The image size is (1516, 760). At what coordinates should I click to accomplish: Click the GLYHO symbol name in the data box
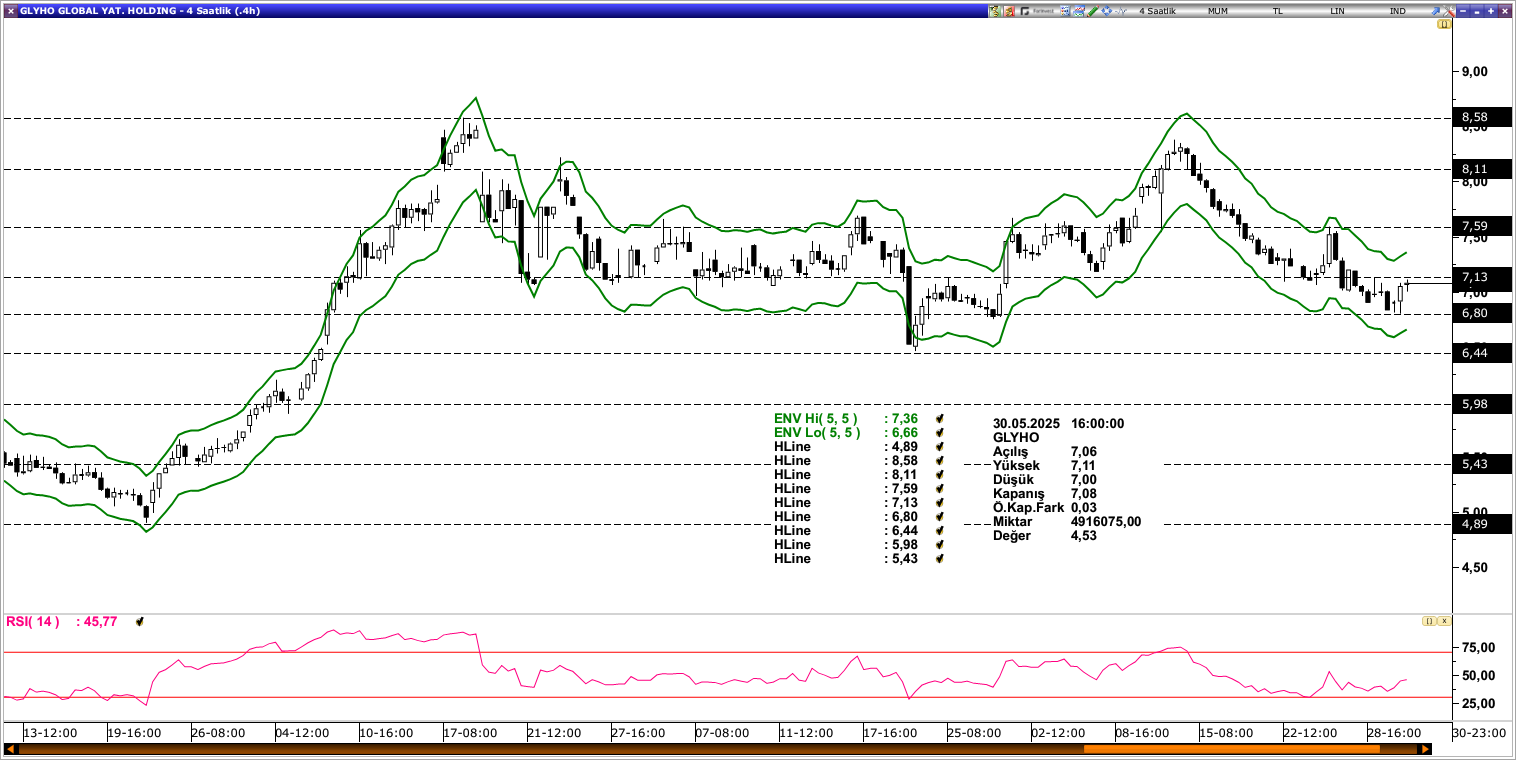1016,438
